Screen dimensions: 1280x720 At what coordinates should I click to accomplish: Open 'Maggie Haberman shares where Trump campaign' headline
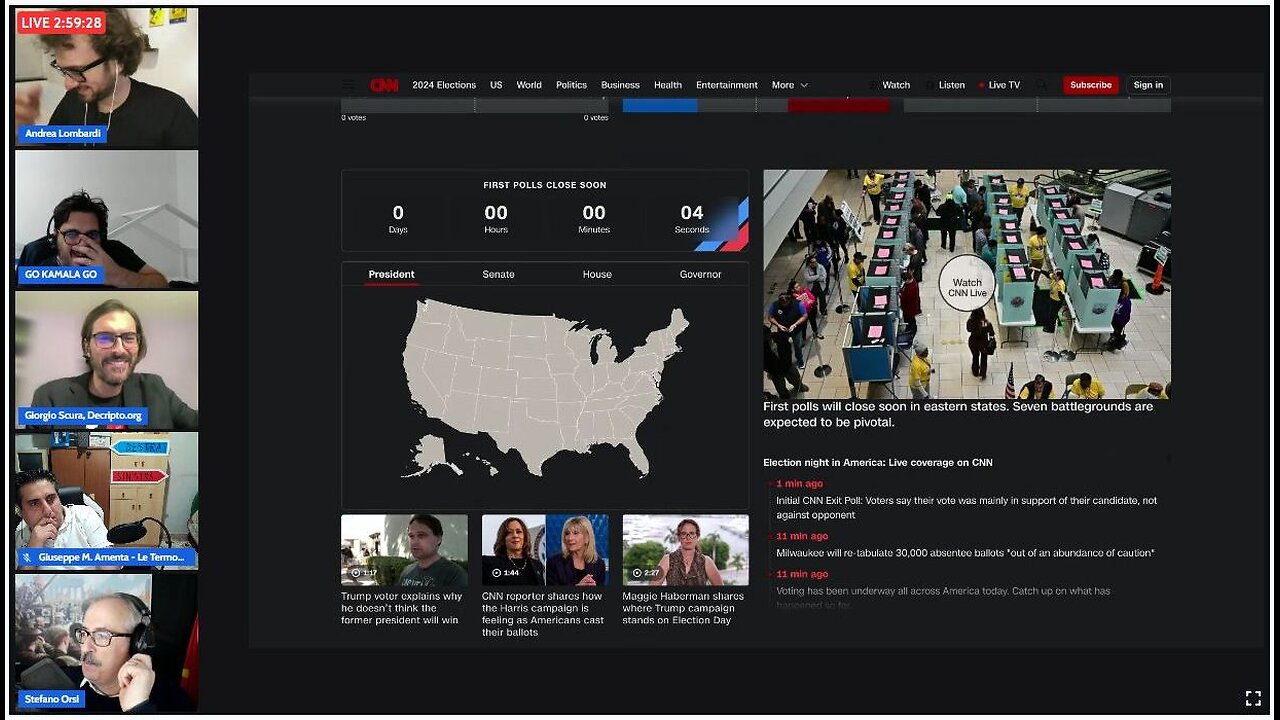click(683, 608)
